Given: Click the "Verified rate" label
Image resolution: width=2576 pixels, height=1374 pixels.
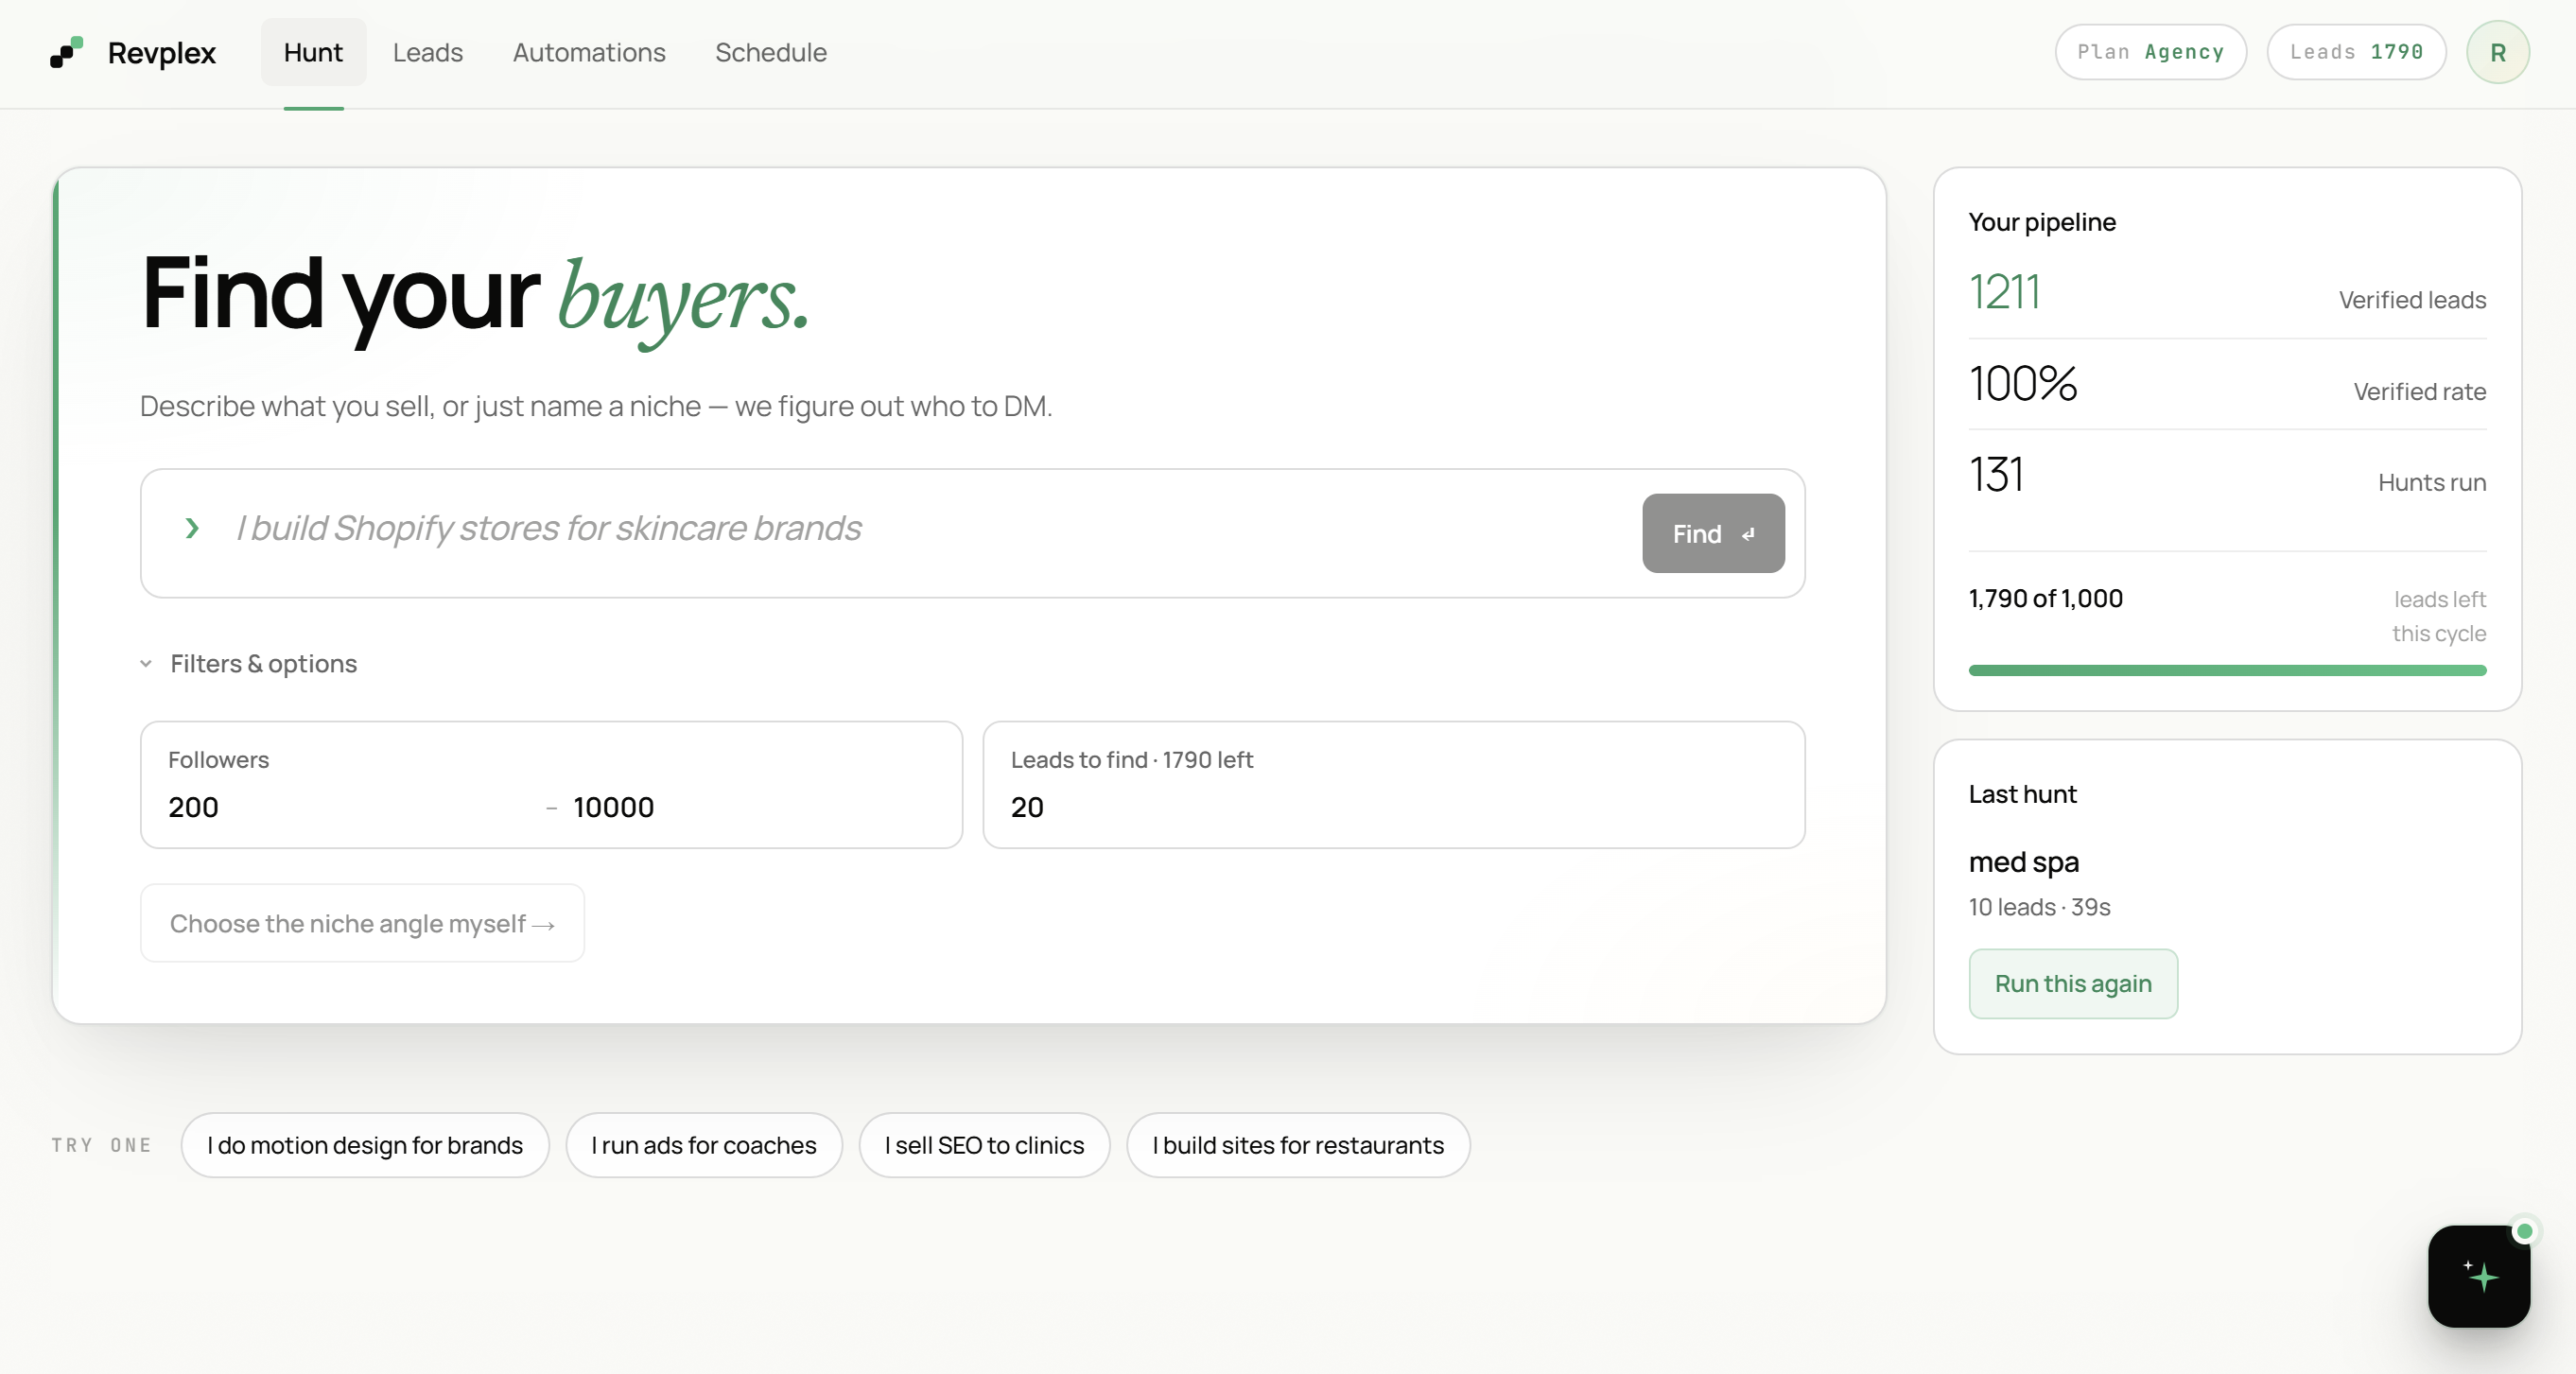Looking at the screenshot, I should coord(2419,391).
